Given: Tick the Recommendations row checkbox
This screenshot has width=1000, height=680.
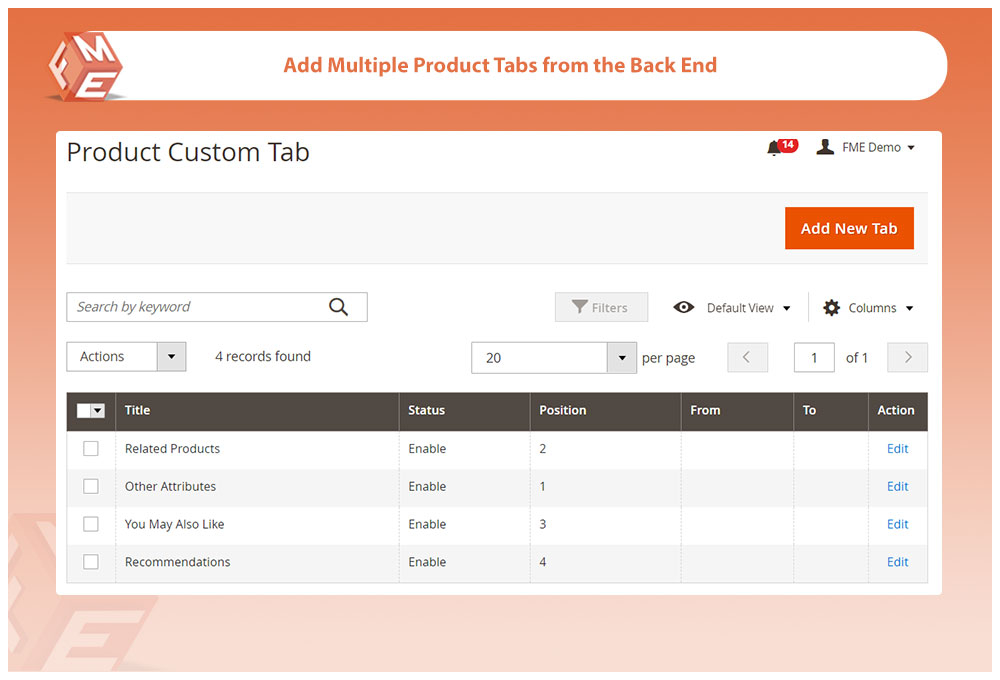Looking at the screenshot, I should click(91, 562).
